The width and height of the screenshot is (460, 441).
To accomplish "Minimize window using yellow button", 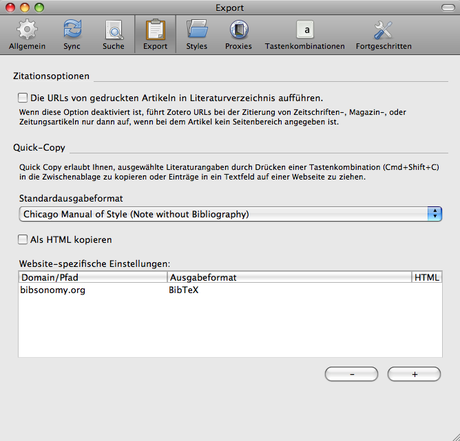I will click(25, 7).
